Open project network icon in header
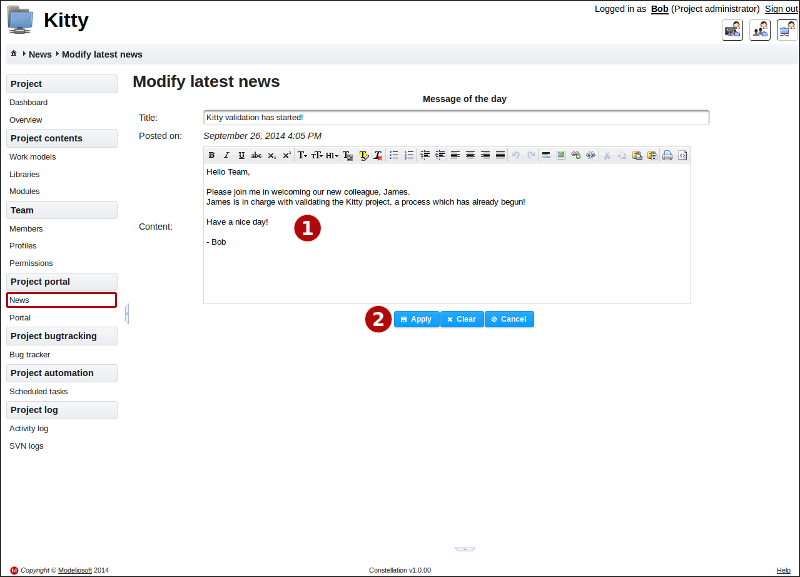This screenshot has width=800, height=577. pyautogui.click(x=787, y=30)
